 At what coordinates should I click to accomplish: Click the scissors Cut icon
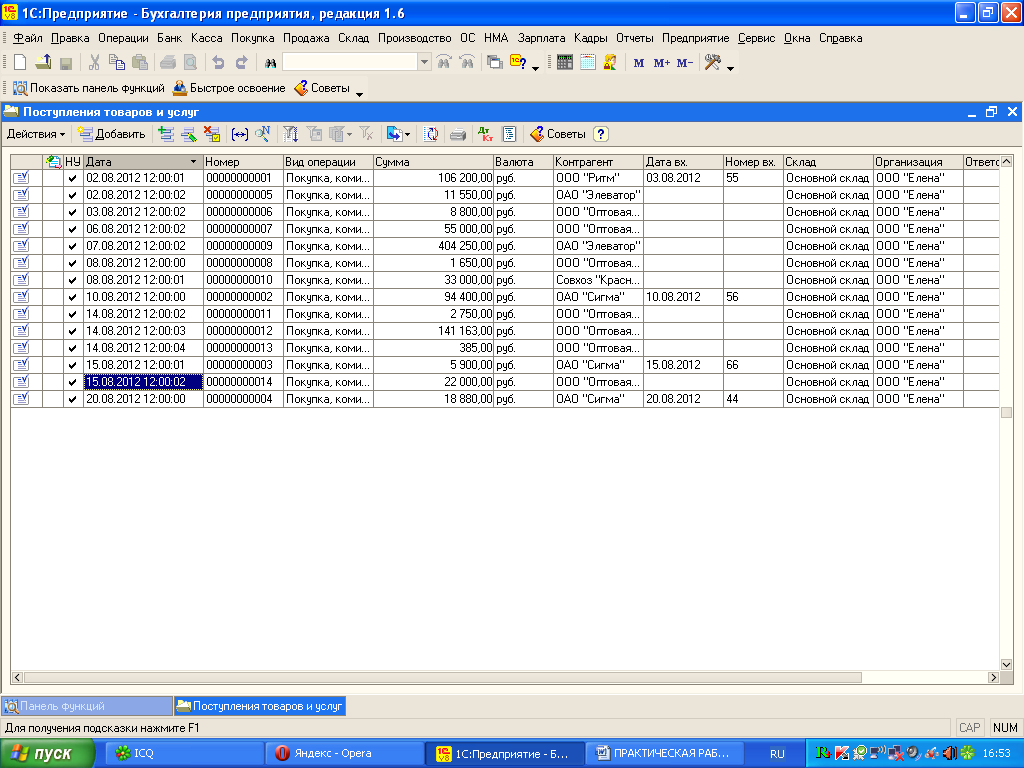(94, 63)
